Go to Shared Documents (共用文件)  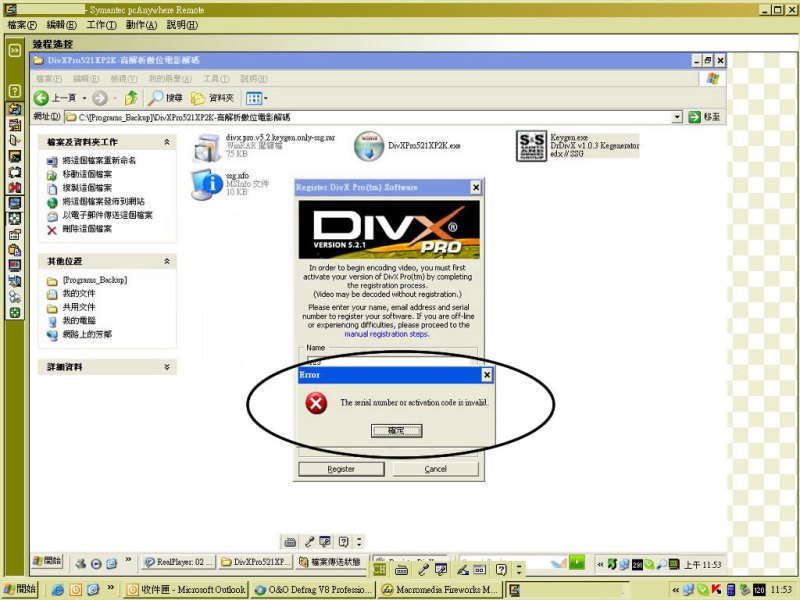79,308
